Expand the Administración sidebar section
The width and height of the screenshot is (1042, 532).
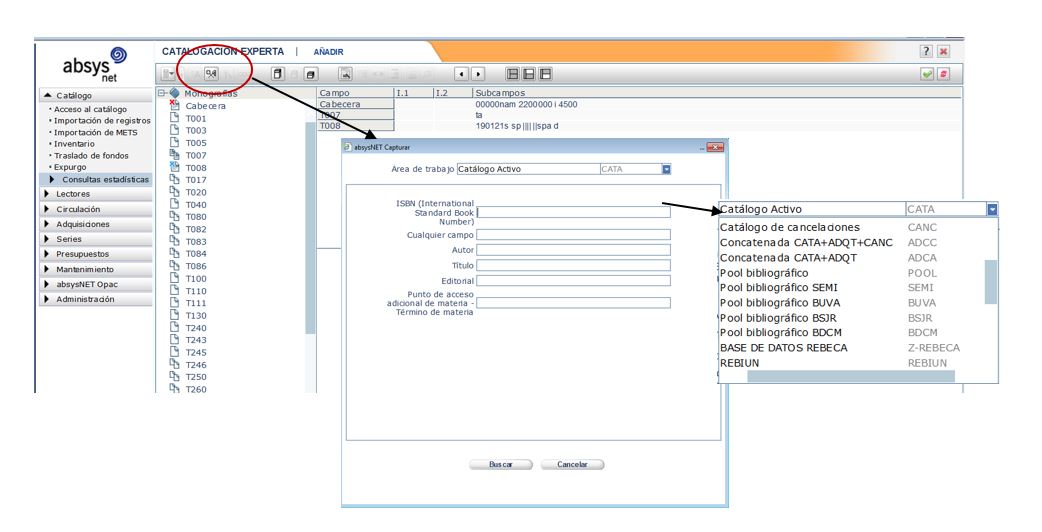pyautogui.click(x=96, y=299)
